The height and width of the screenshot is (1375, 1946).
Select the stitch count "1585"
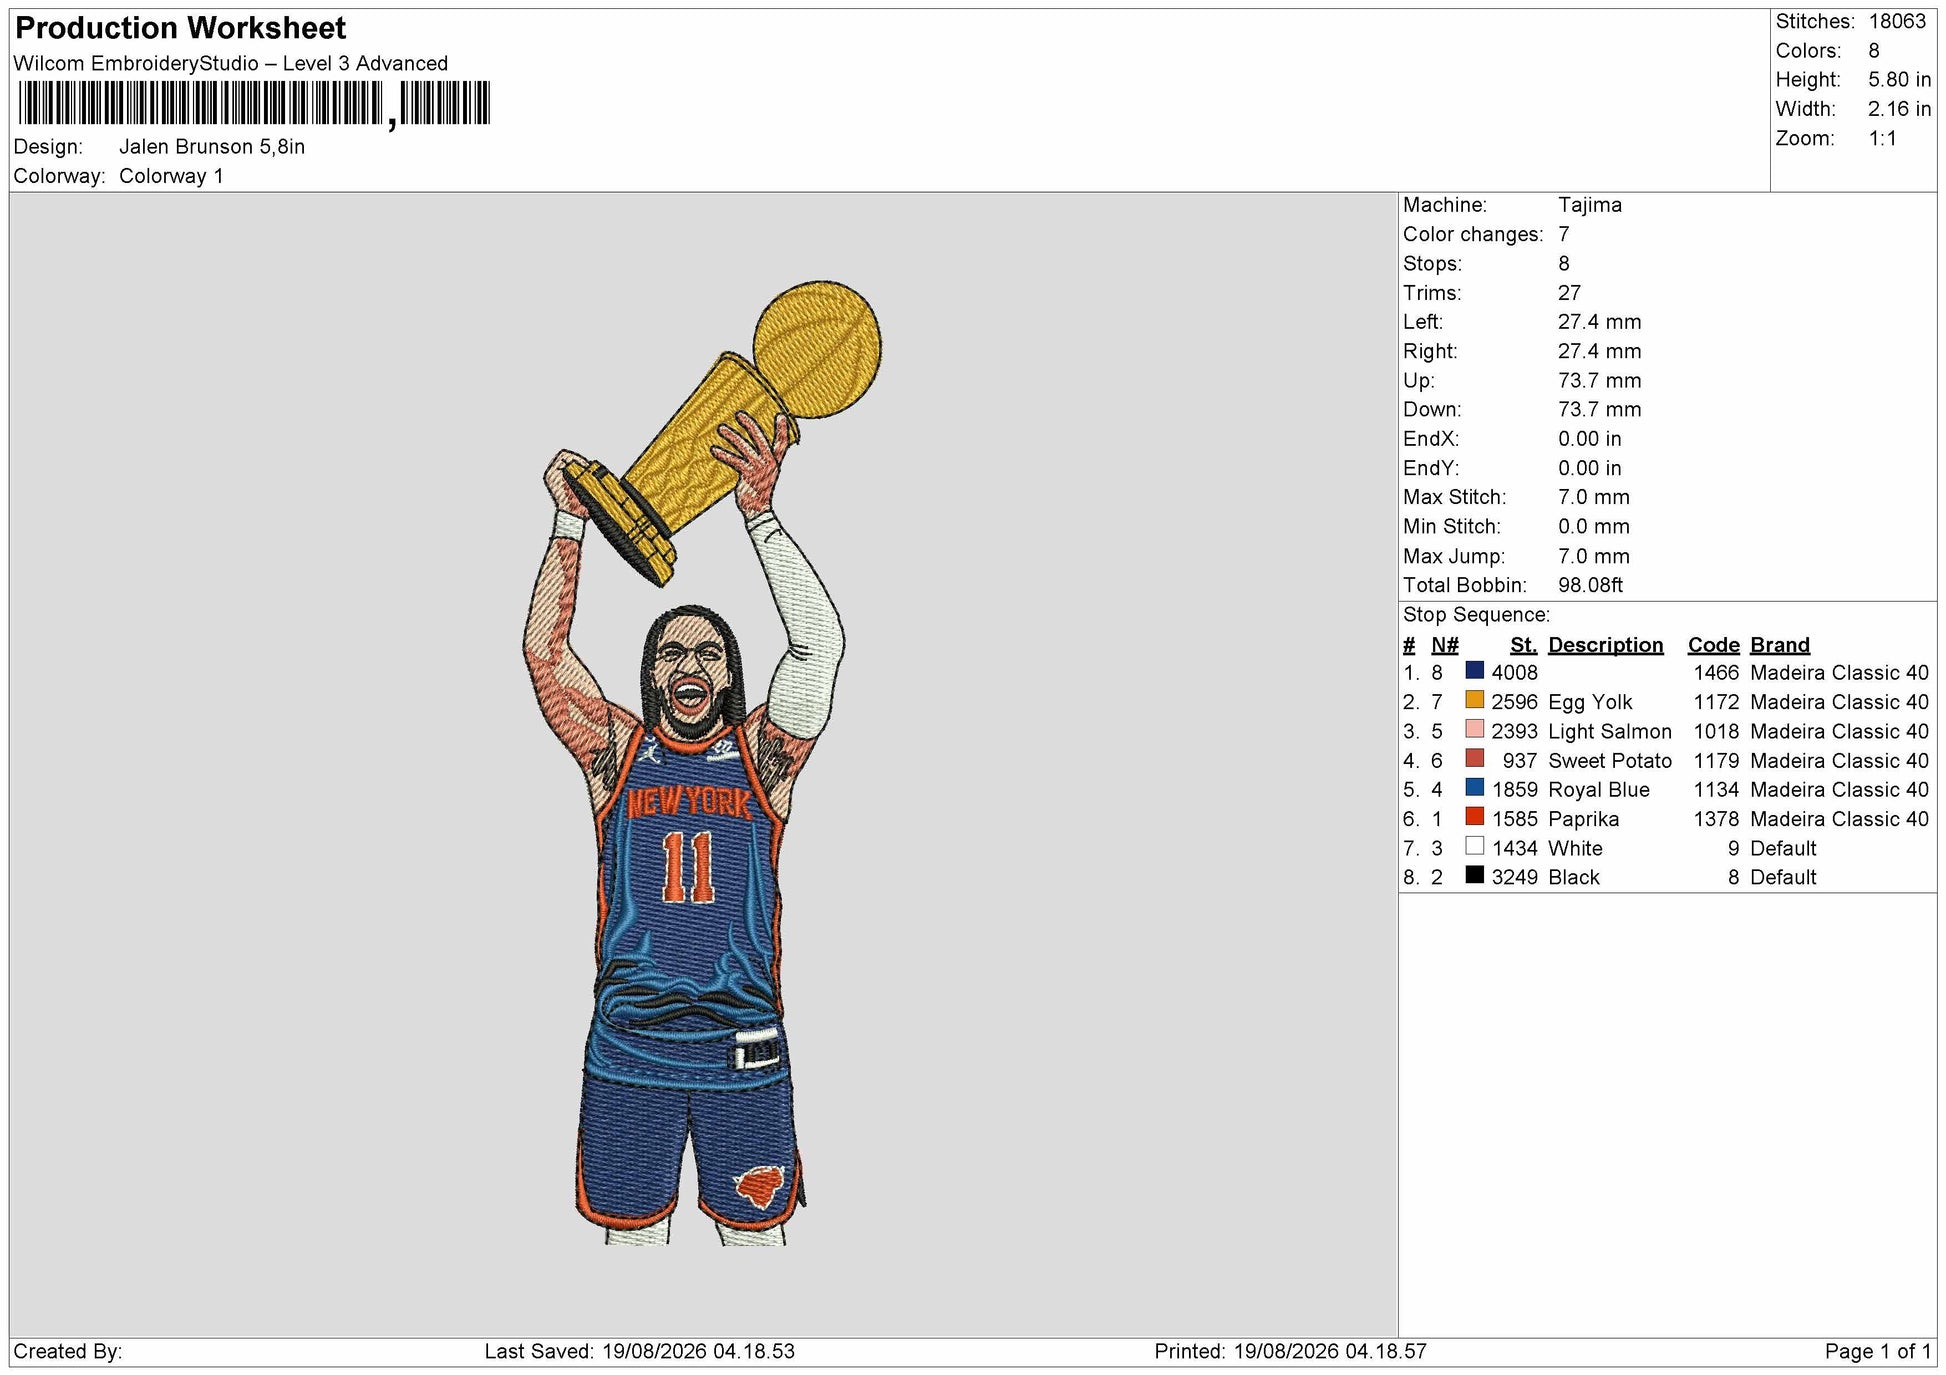tap(1515, 819)
